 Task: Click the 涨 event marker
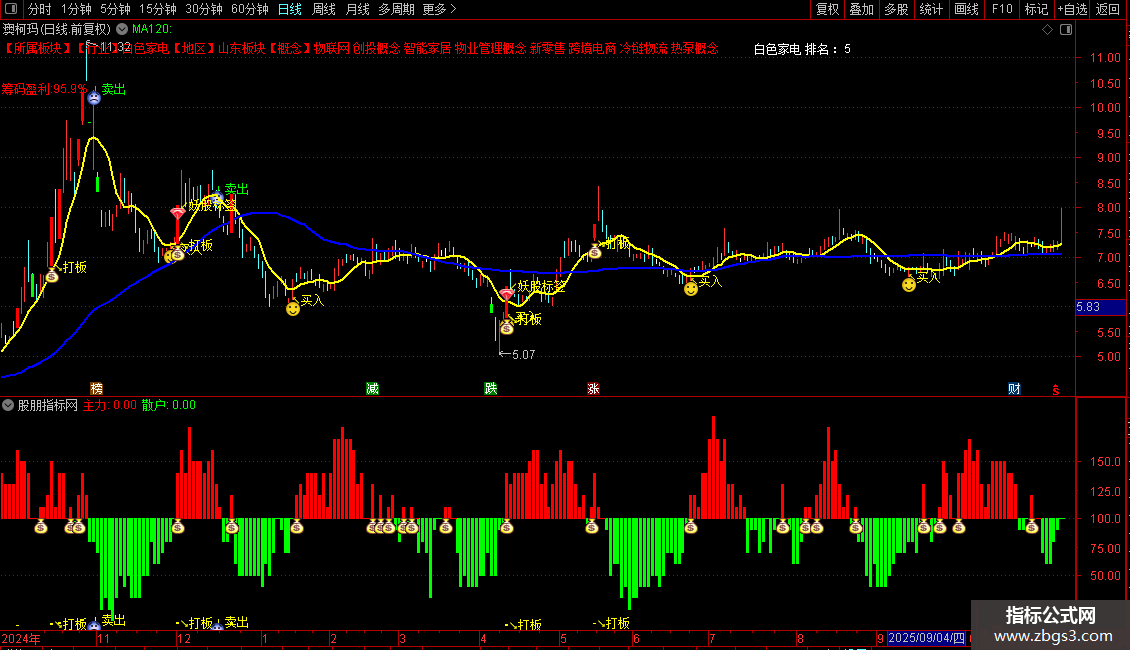click(593, 388)
